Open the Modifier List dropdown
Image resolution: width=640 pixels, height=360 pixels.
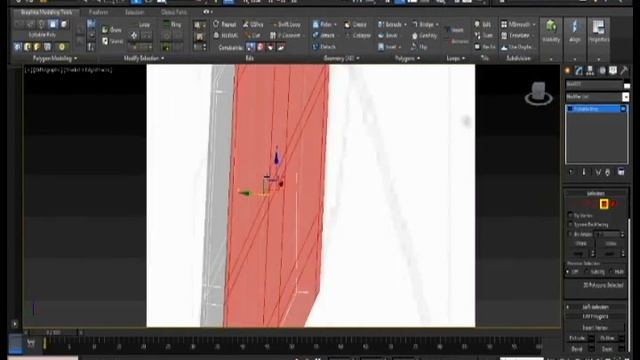coord(597,97)
